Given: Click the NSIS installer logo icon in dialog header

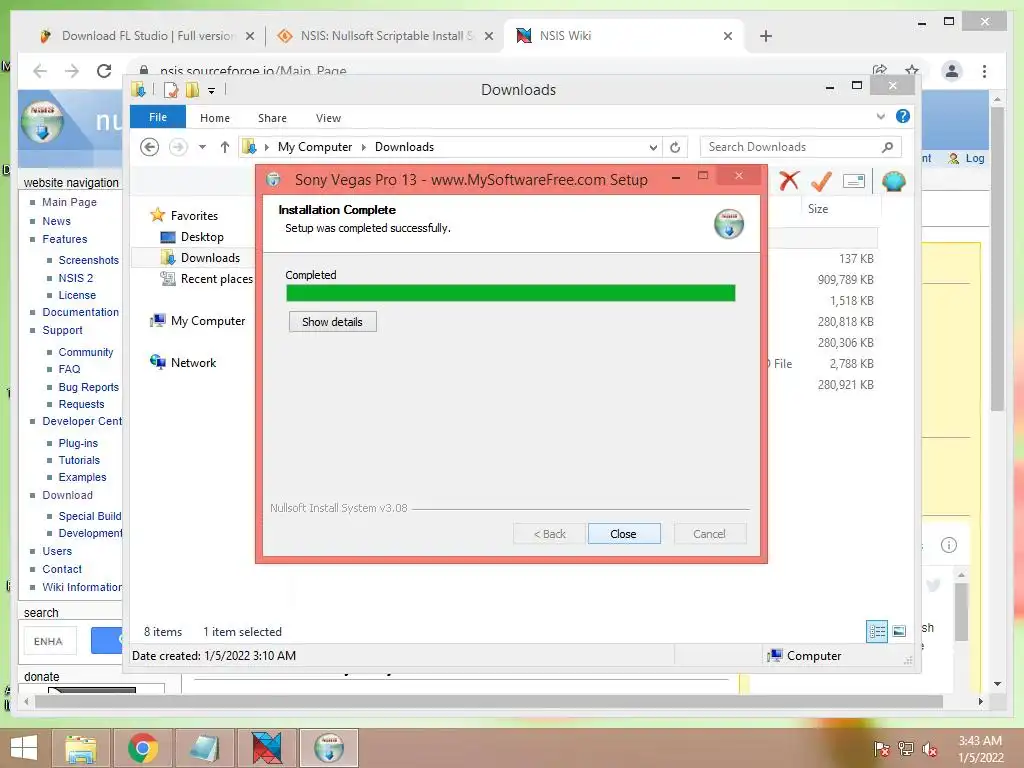Looking at the screenshot, I should 729,224.
